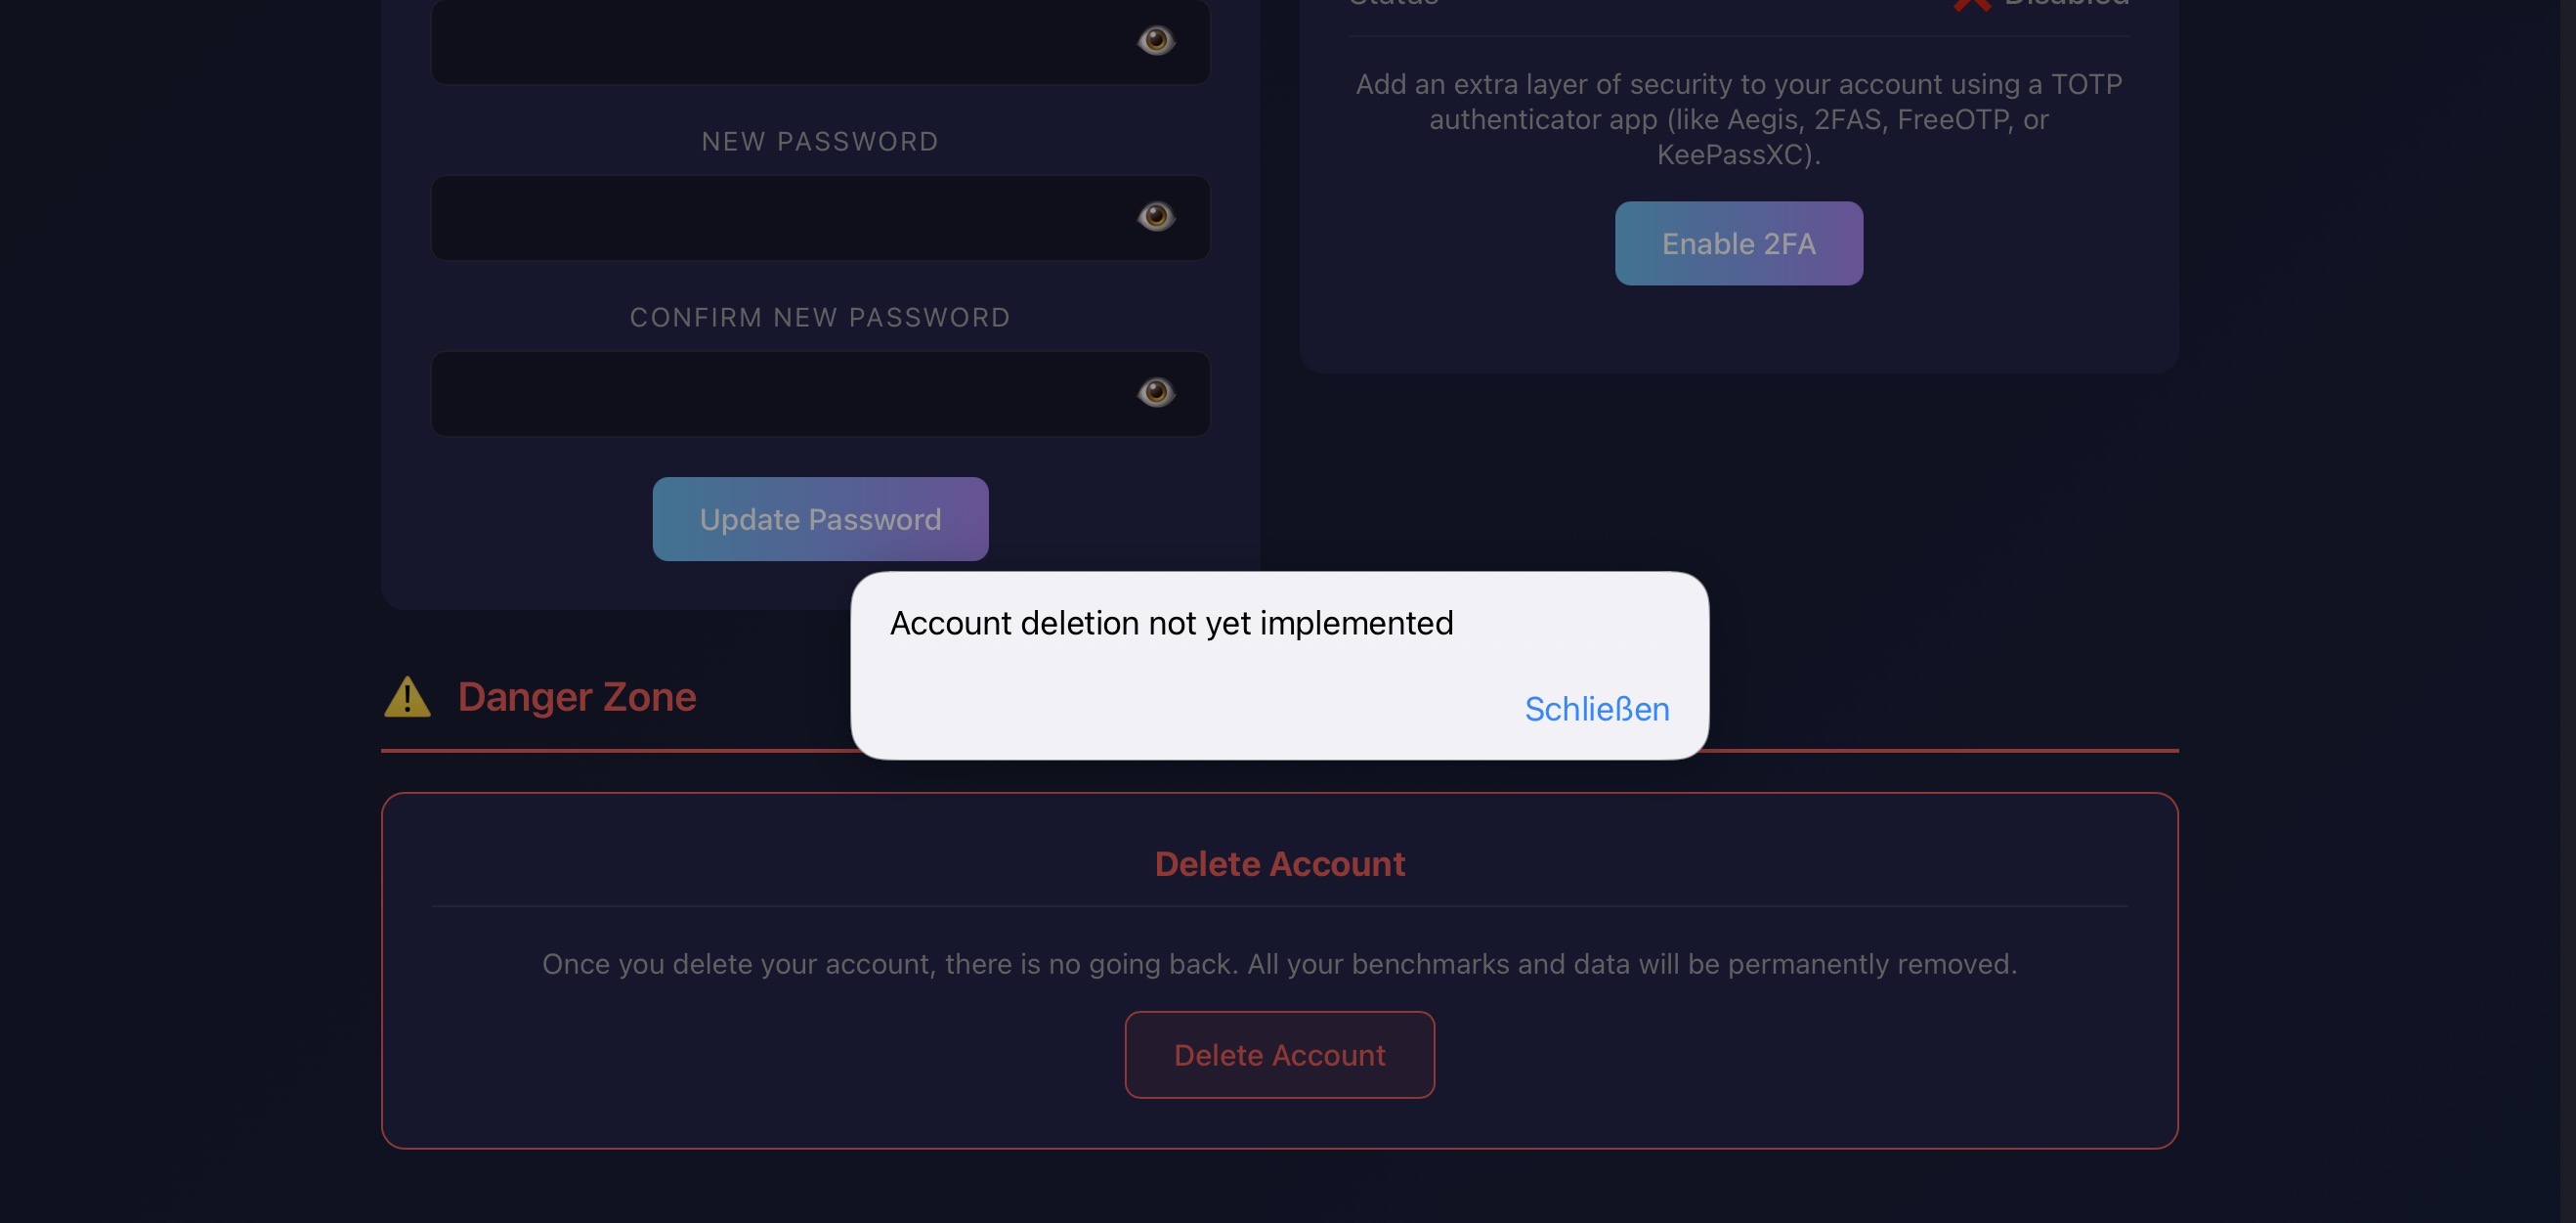The height and width of the screenshot is (1223, 2576).
Task: Click the Enable 2FA button
Action: point(1738,243)
